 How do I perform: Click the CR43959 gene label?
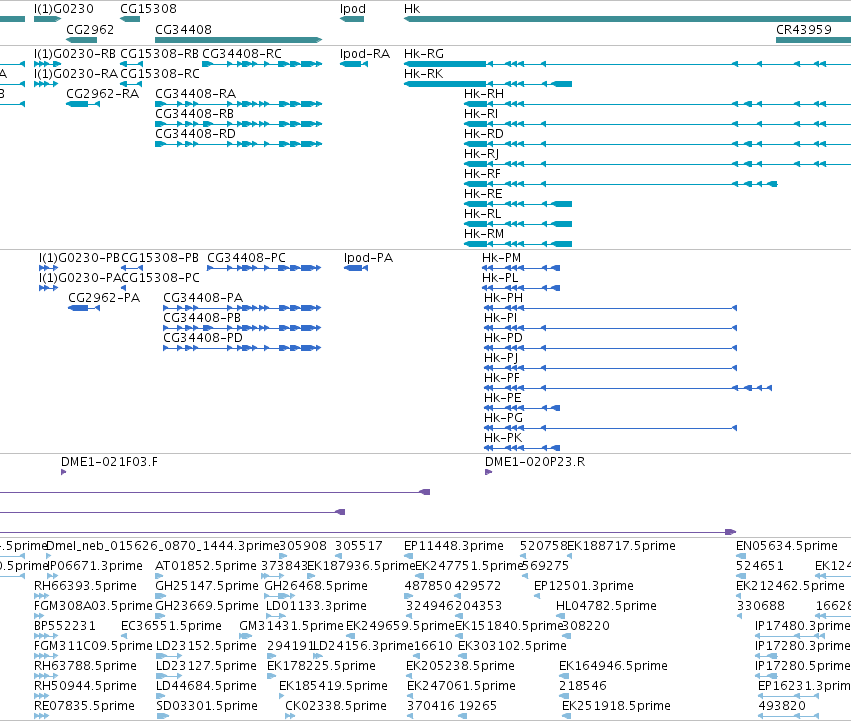tap(804, 29)
